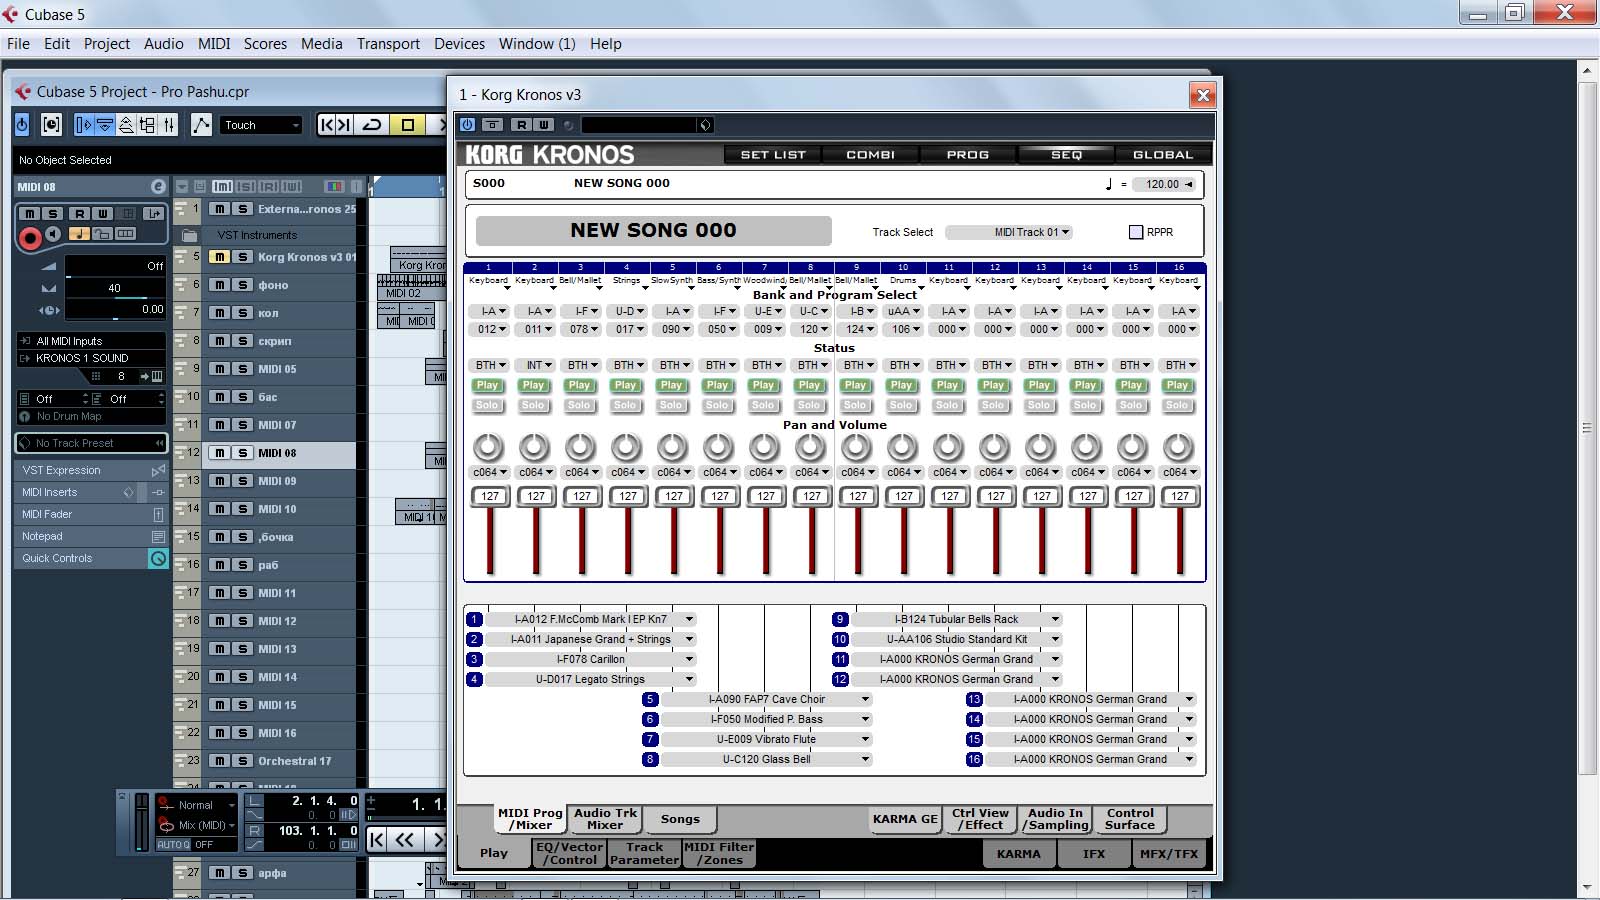Click the Input/Output Channels icon in the inspector
The height and width of the screenshot is (900, 1600).
point(152,213)
